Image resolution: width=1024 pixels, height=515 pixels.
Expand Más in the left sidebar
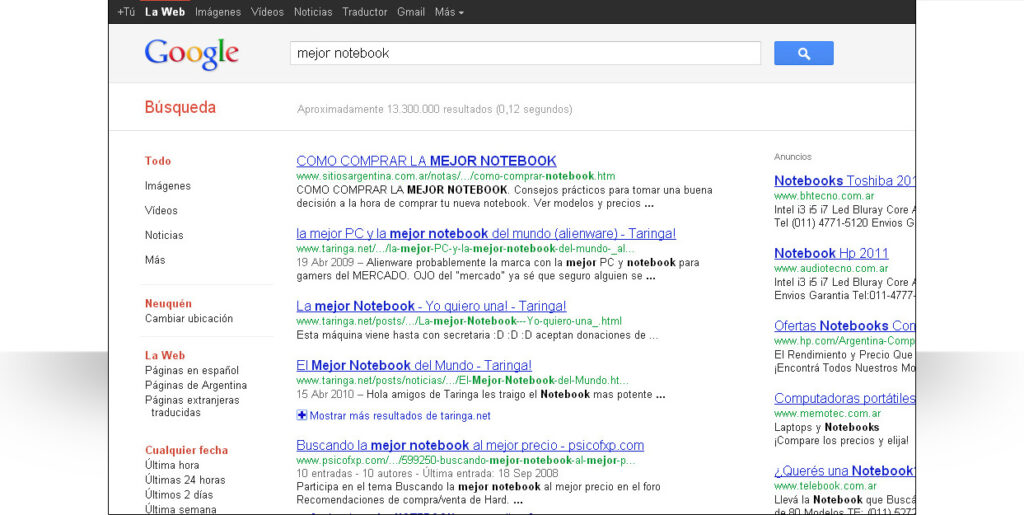(x=155, y=260)
